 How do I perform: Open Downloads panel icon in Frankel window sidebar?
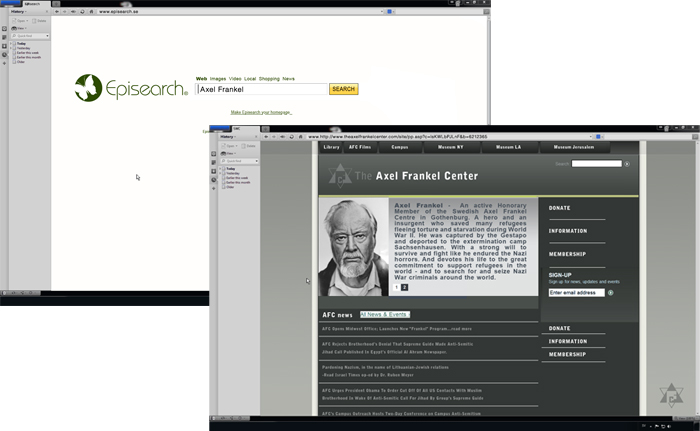click(x=213, y=171)
